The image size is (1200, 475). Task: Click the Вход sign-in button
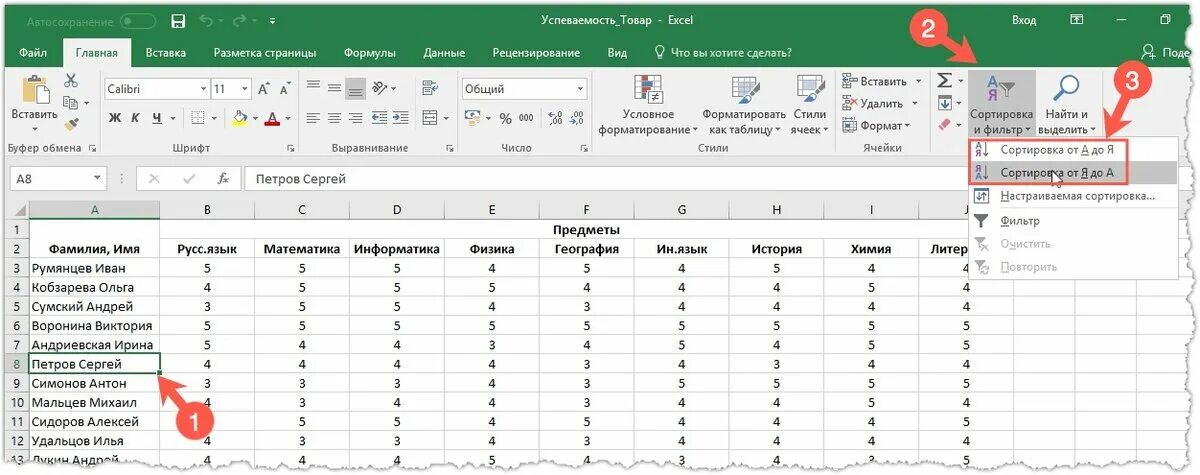[x=1024, y=20]
